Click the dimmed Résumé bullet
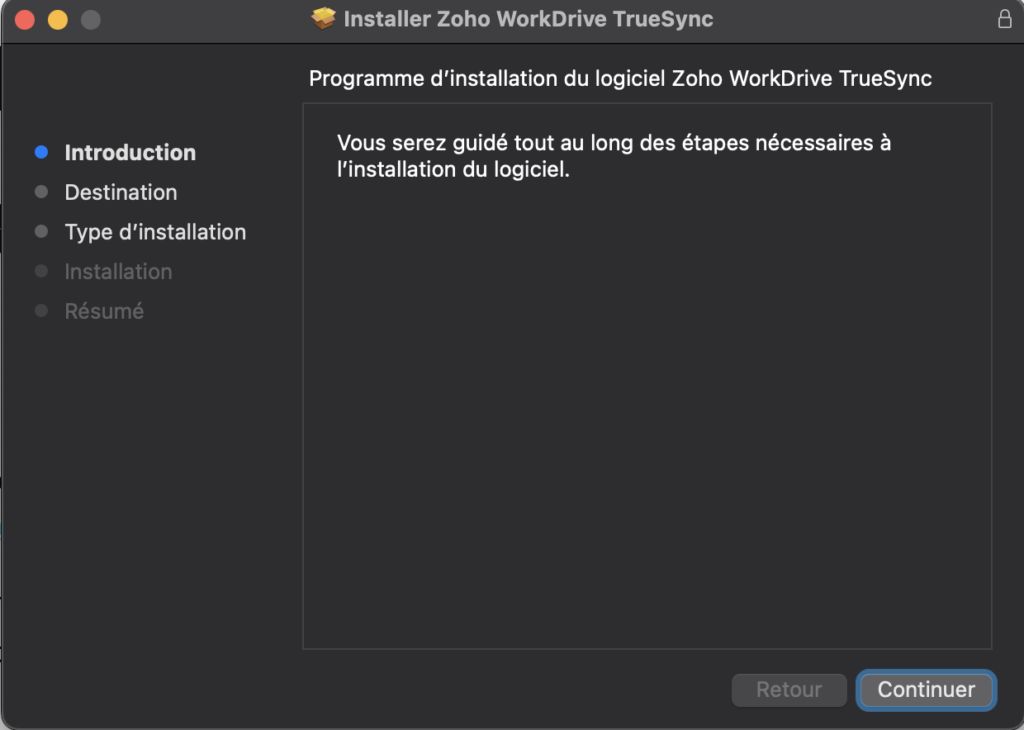Image resolution: width=1024 pixels, height=730 pixels. click(x=41, y=311)
